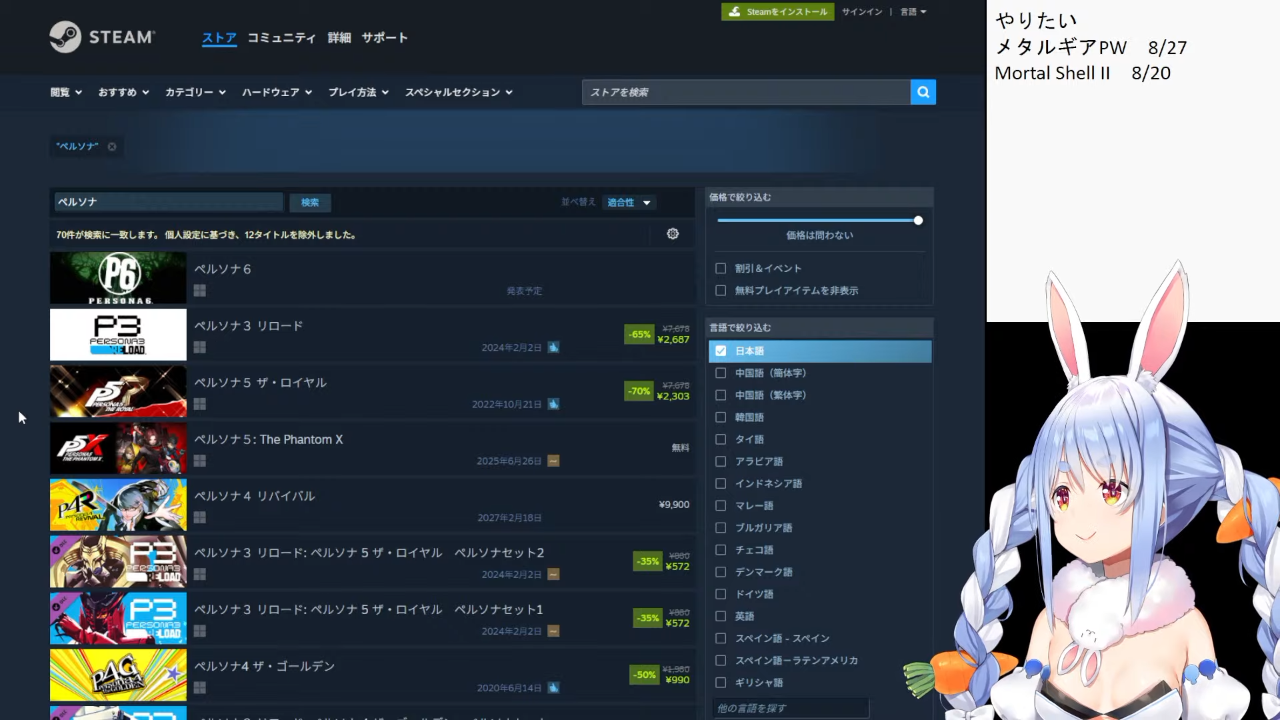Click review icon for ペルソナセット2

pyautogui.click(x=553, y=575)
